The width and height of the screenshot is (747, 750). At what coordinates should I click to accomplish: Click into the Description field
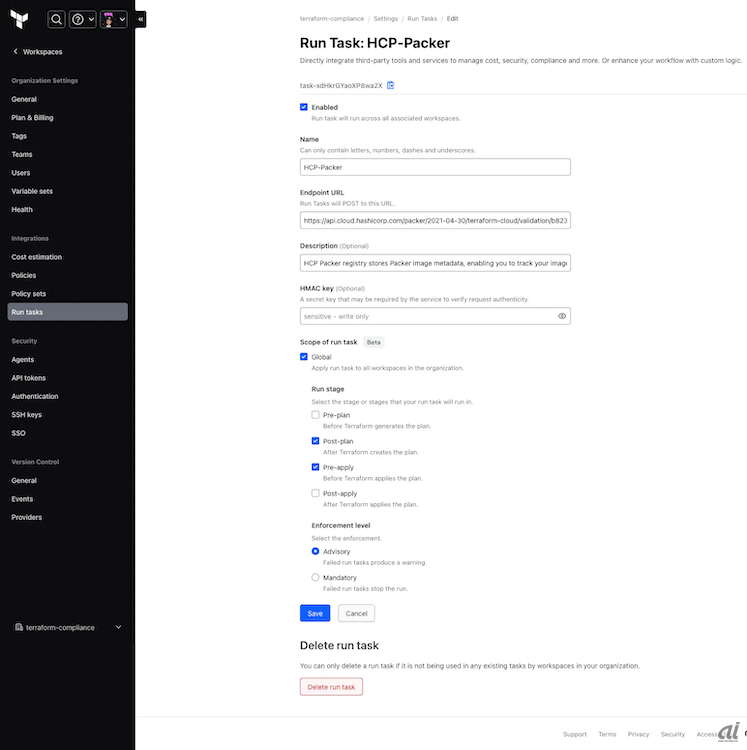pyautogui.click(x=435, y=263)
